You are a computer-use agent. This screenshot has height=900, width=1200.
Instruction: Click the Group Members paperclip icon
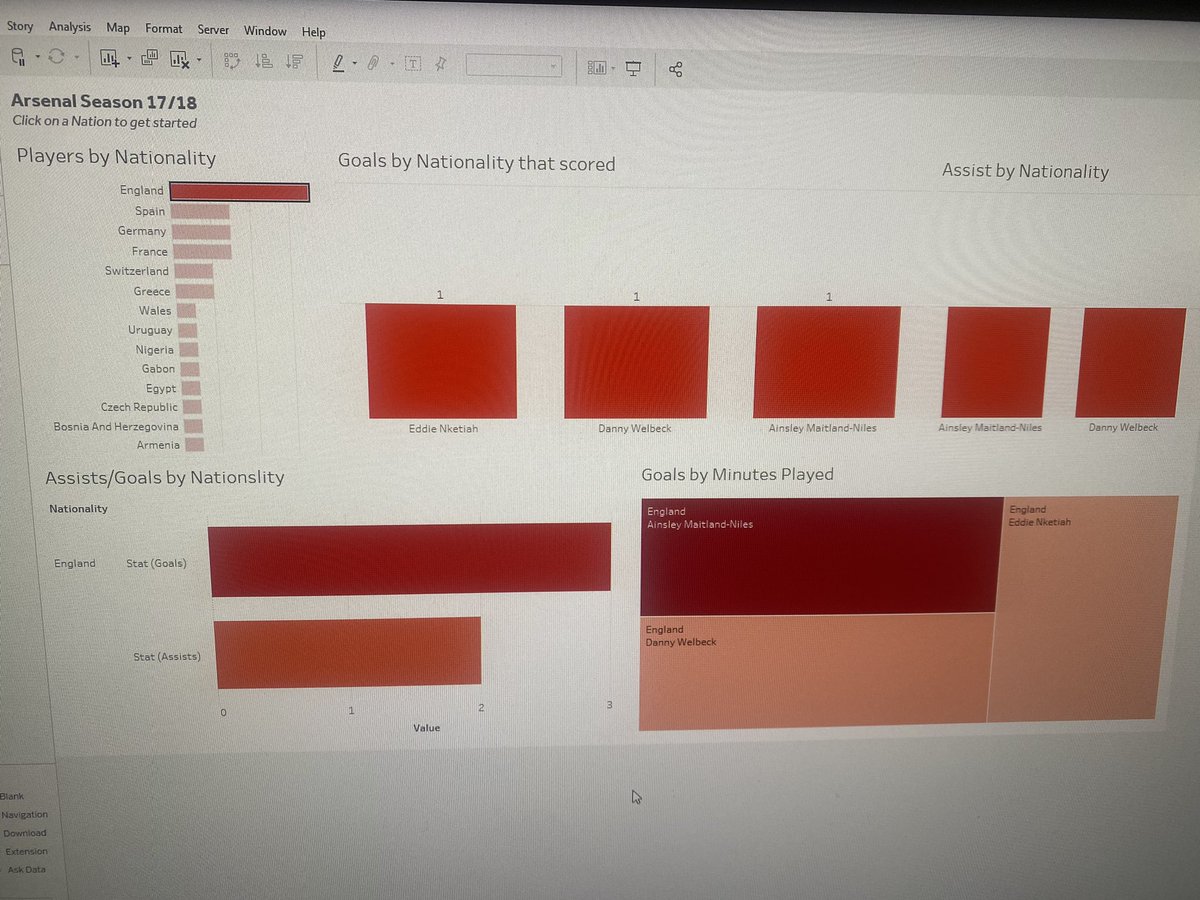(372, 63)
